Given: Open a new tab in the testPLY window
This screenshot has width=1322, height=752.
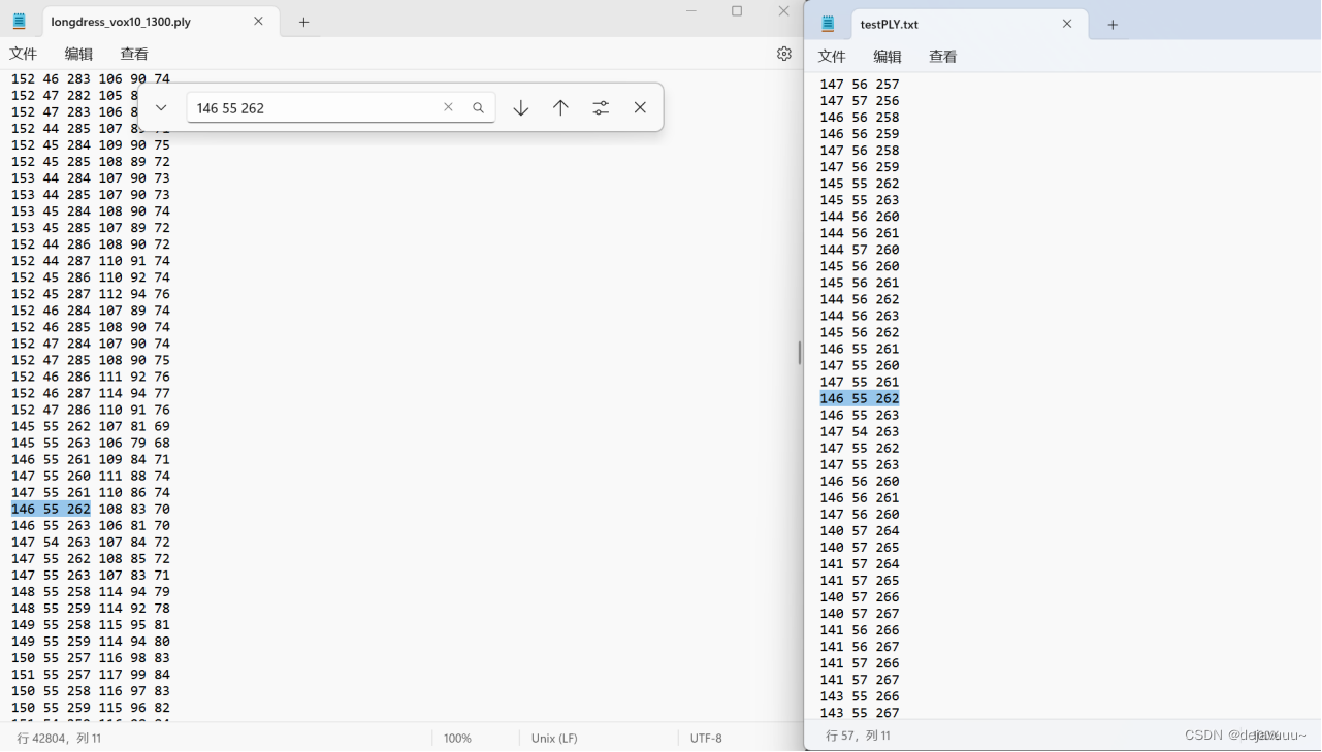Looking at the screenshot, I should (1112, 23).
